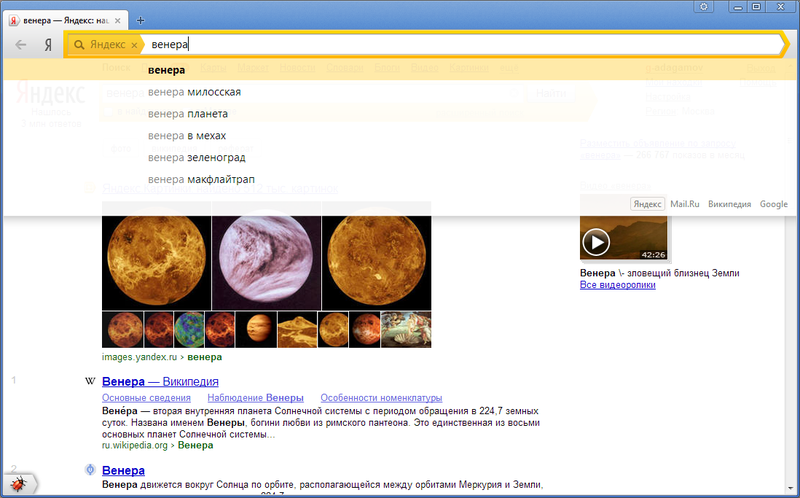Remove the Яндекс search chip with its x
The height and width of the screenshot is (498, 800).
pyautogui.click(x=134, y=45)
